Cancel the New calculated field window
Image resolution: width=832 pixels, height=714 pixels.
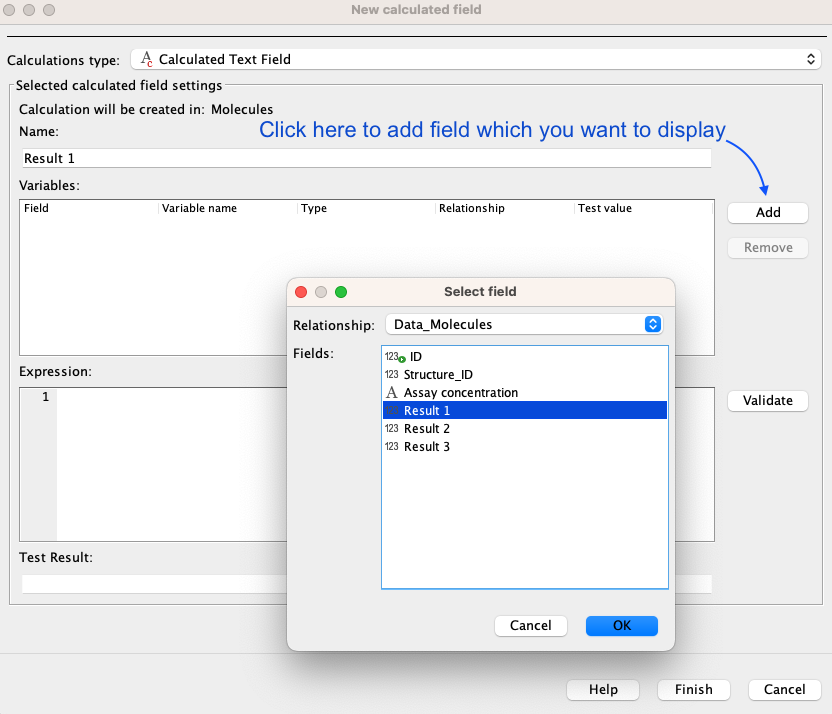pos(784,689)
